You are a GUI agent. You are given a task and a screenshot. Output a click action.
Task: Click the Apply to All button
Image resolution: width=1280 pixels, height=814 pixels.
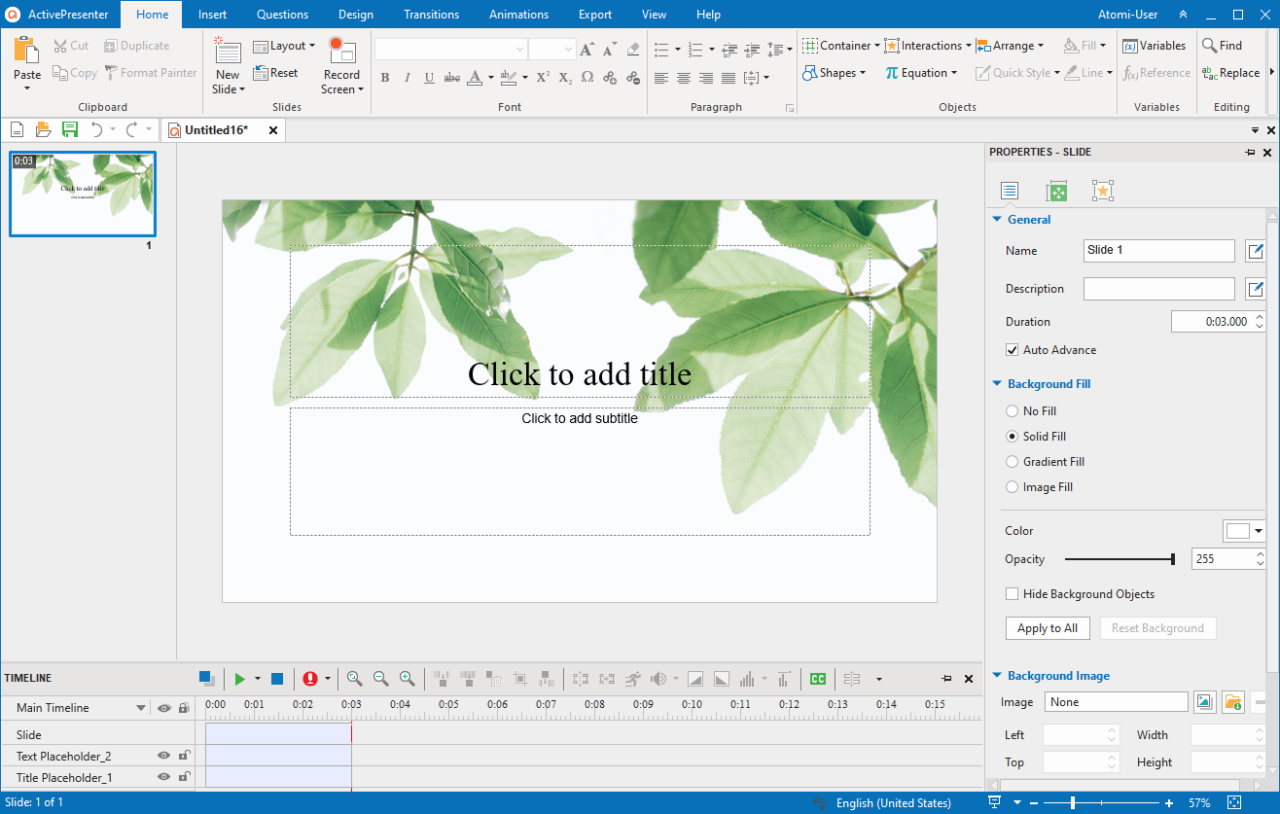point(1047,628)
